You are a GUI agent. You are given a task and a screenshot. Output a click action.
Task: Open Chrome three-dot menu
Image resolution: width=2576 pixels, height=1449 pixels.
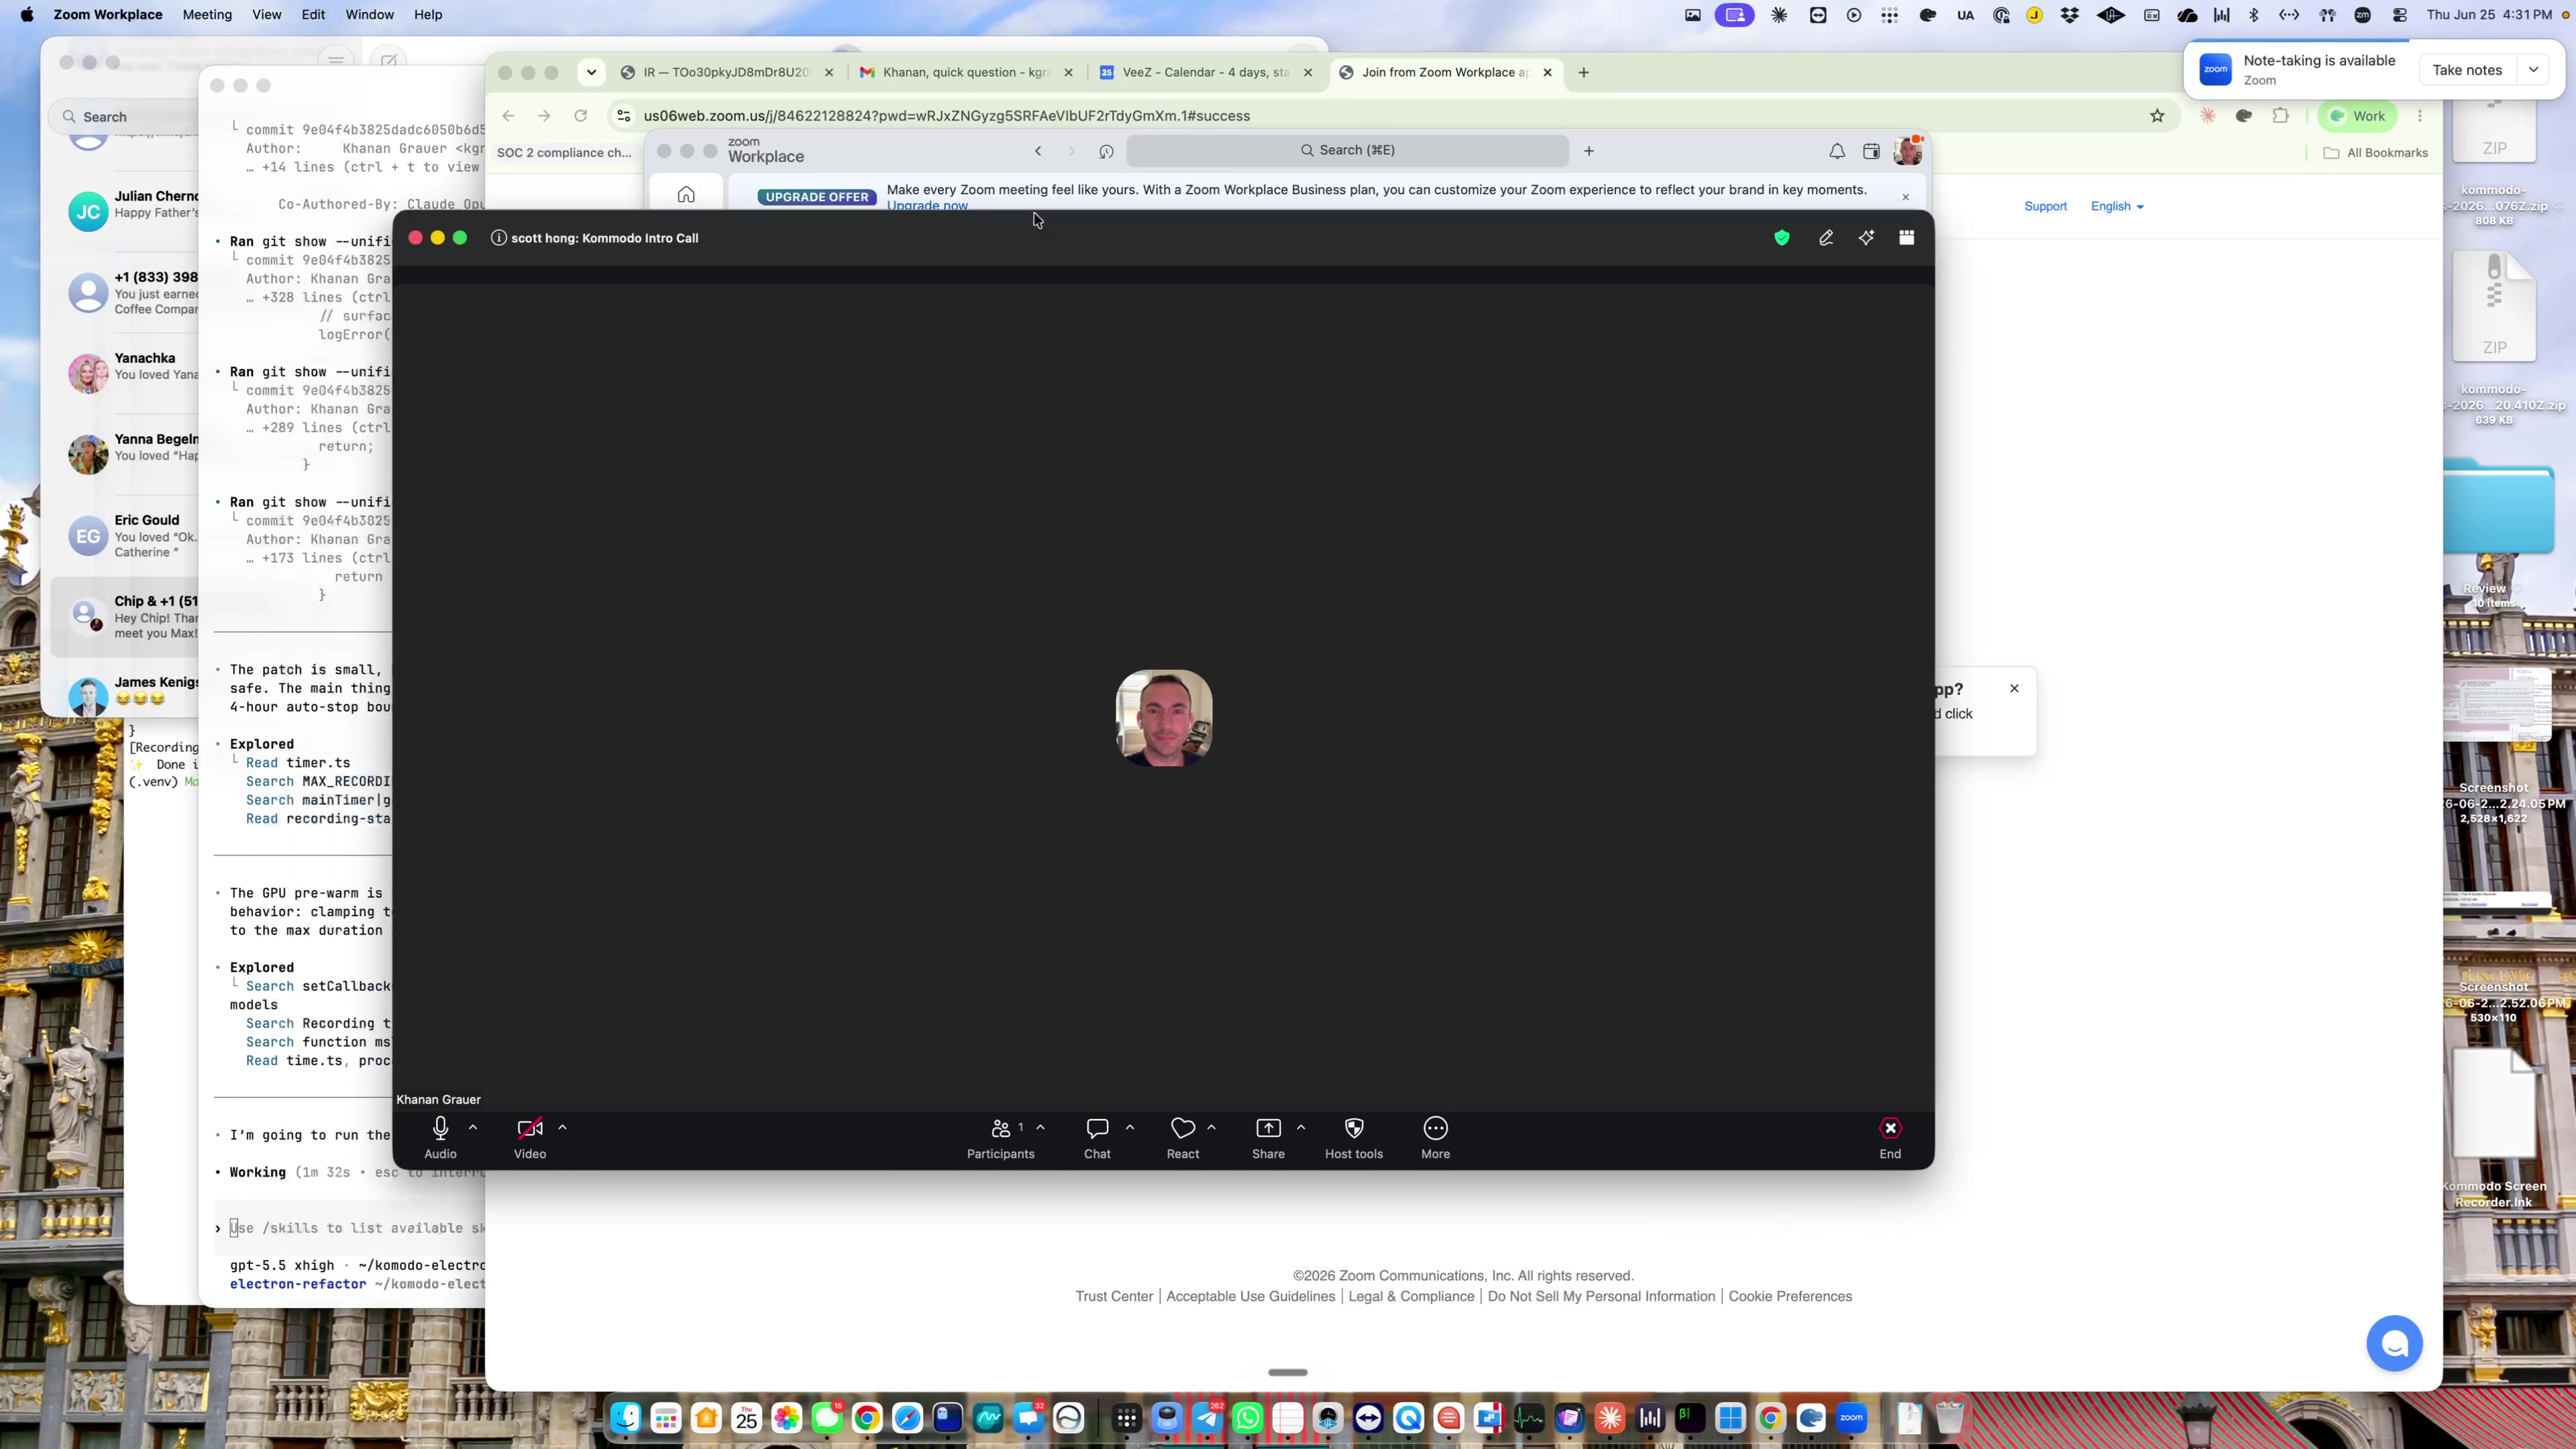point(2420,116)
